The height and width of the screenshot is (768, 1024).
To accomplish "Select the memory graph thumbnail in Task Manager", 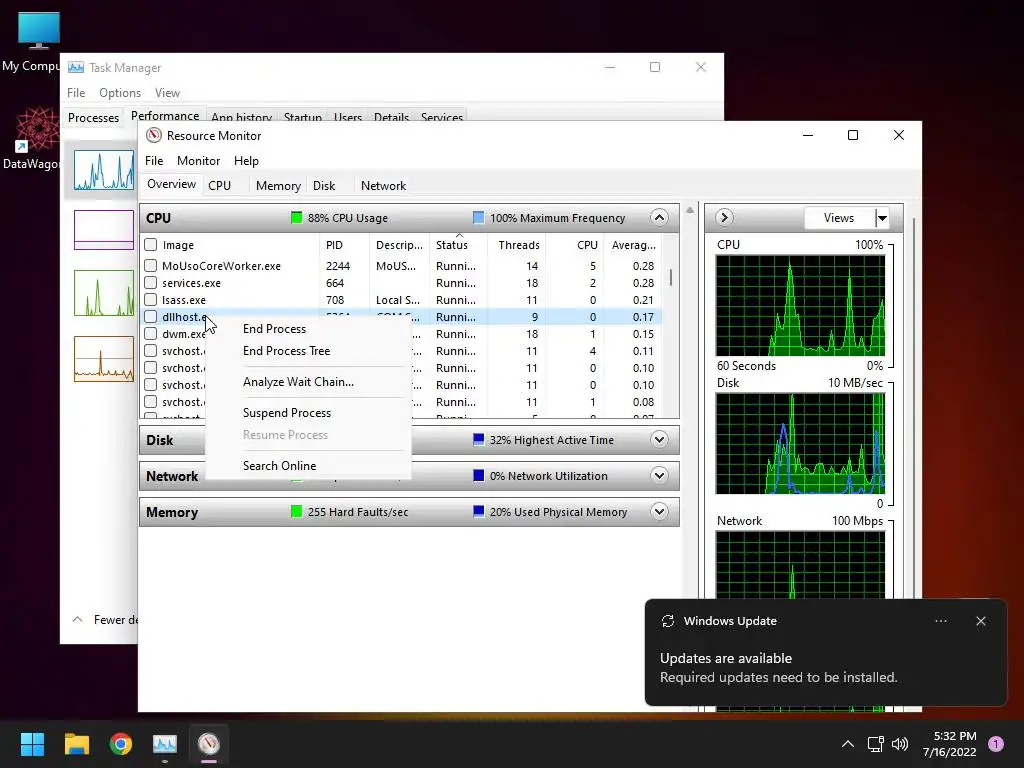I will click(104, 230).
